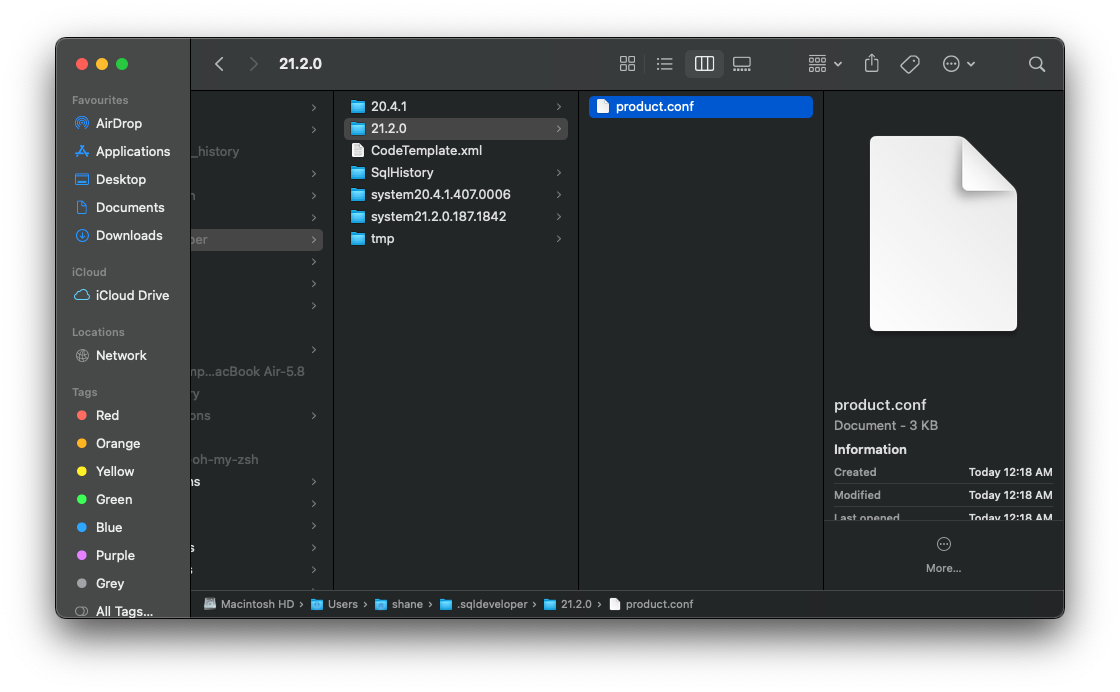Switch to gallery view
The image size is (1120, 692).
742,64
